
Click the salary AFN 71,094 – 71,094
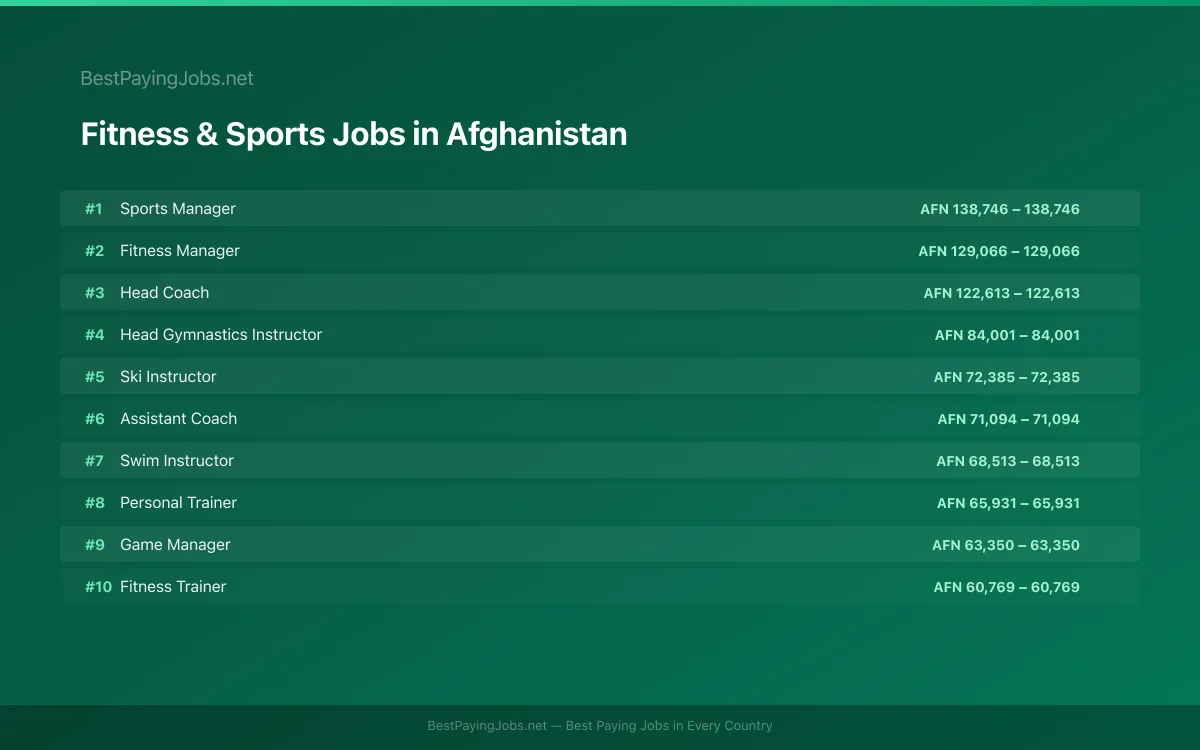1009,419
